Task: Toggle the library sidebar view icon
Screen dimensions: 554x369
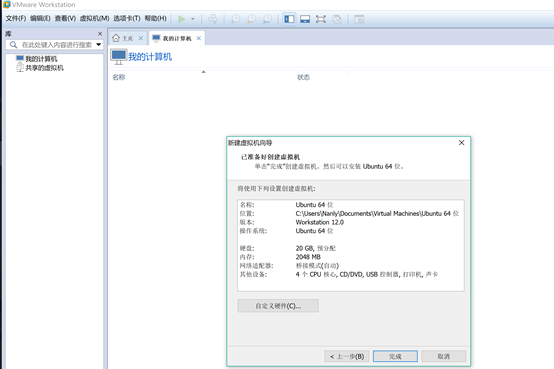Action: tap(289, 19)
